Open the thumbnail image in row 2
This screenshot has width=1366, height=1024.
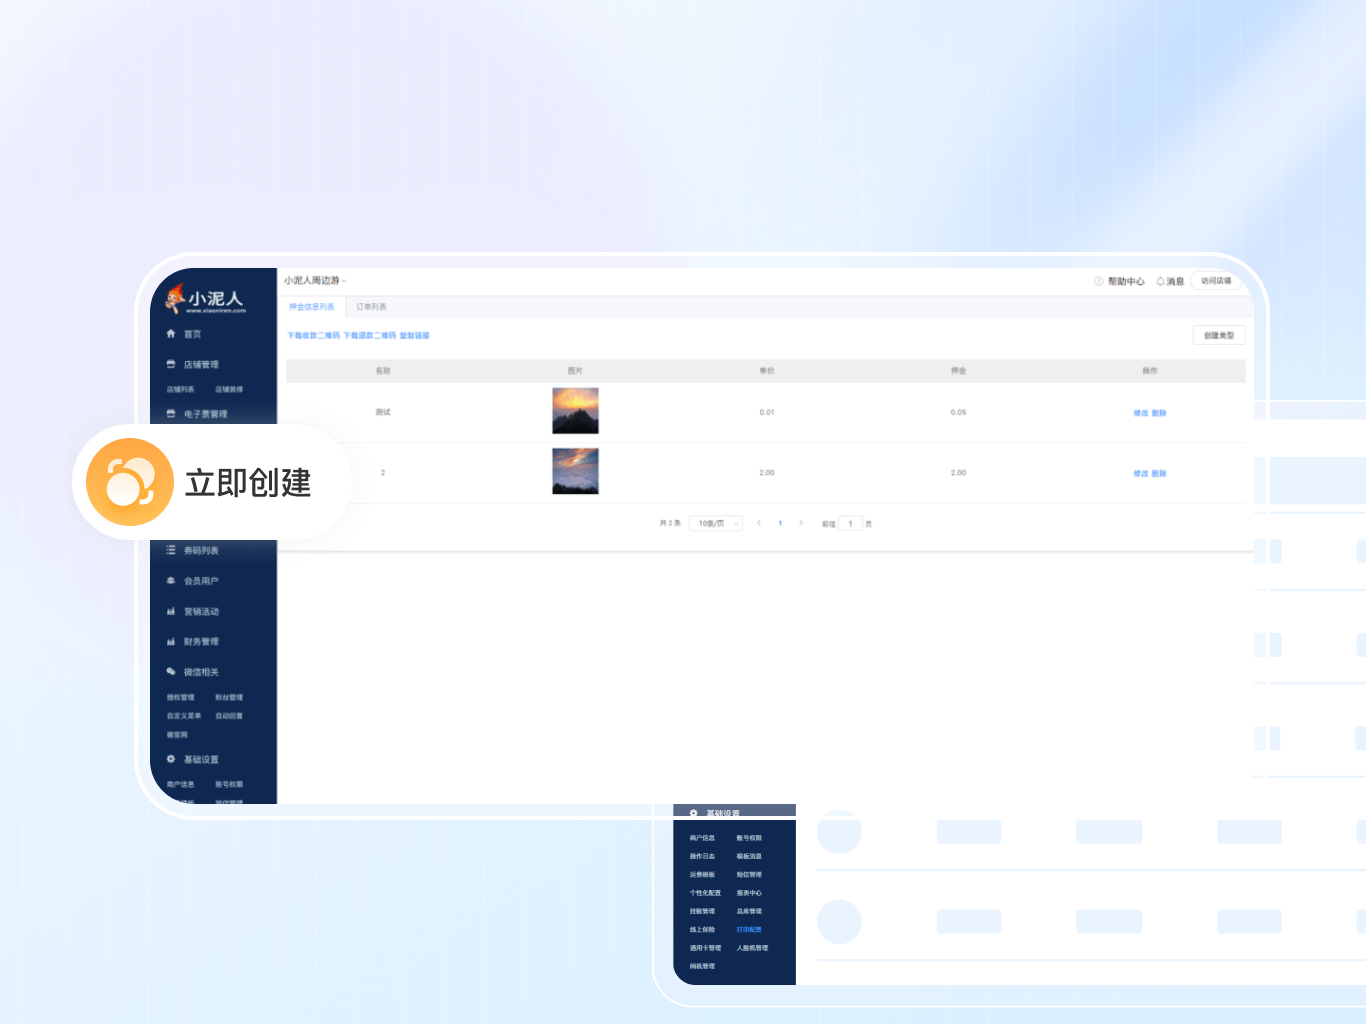coord(575,471)
